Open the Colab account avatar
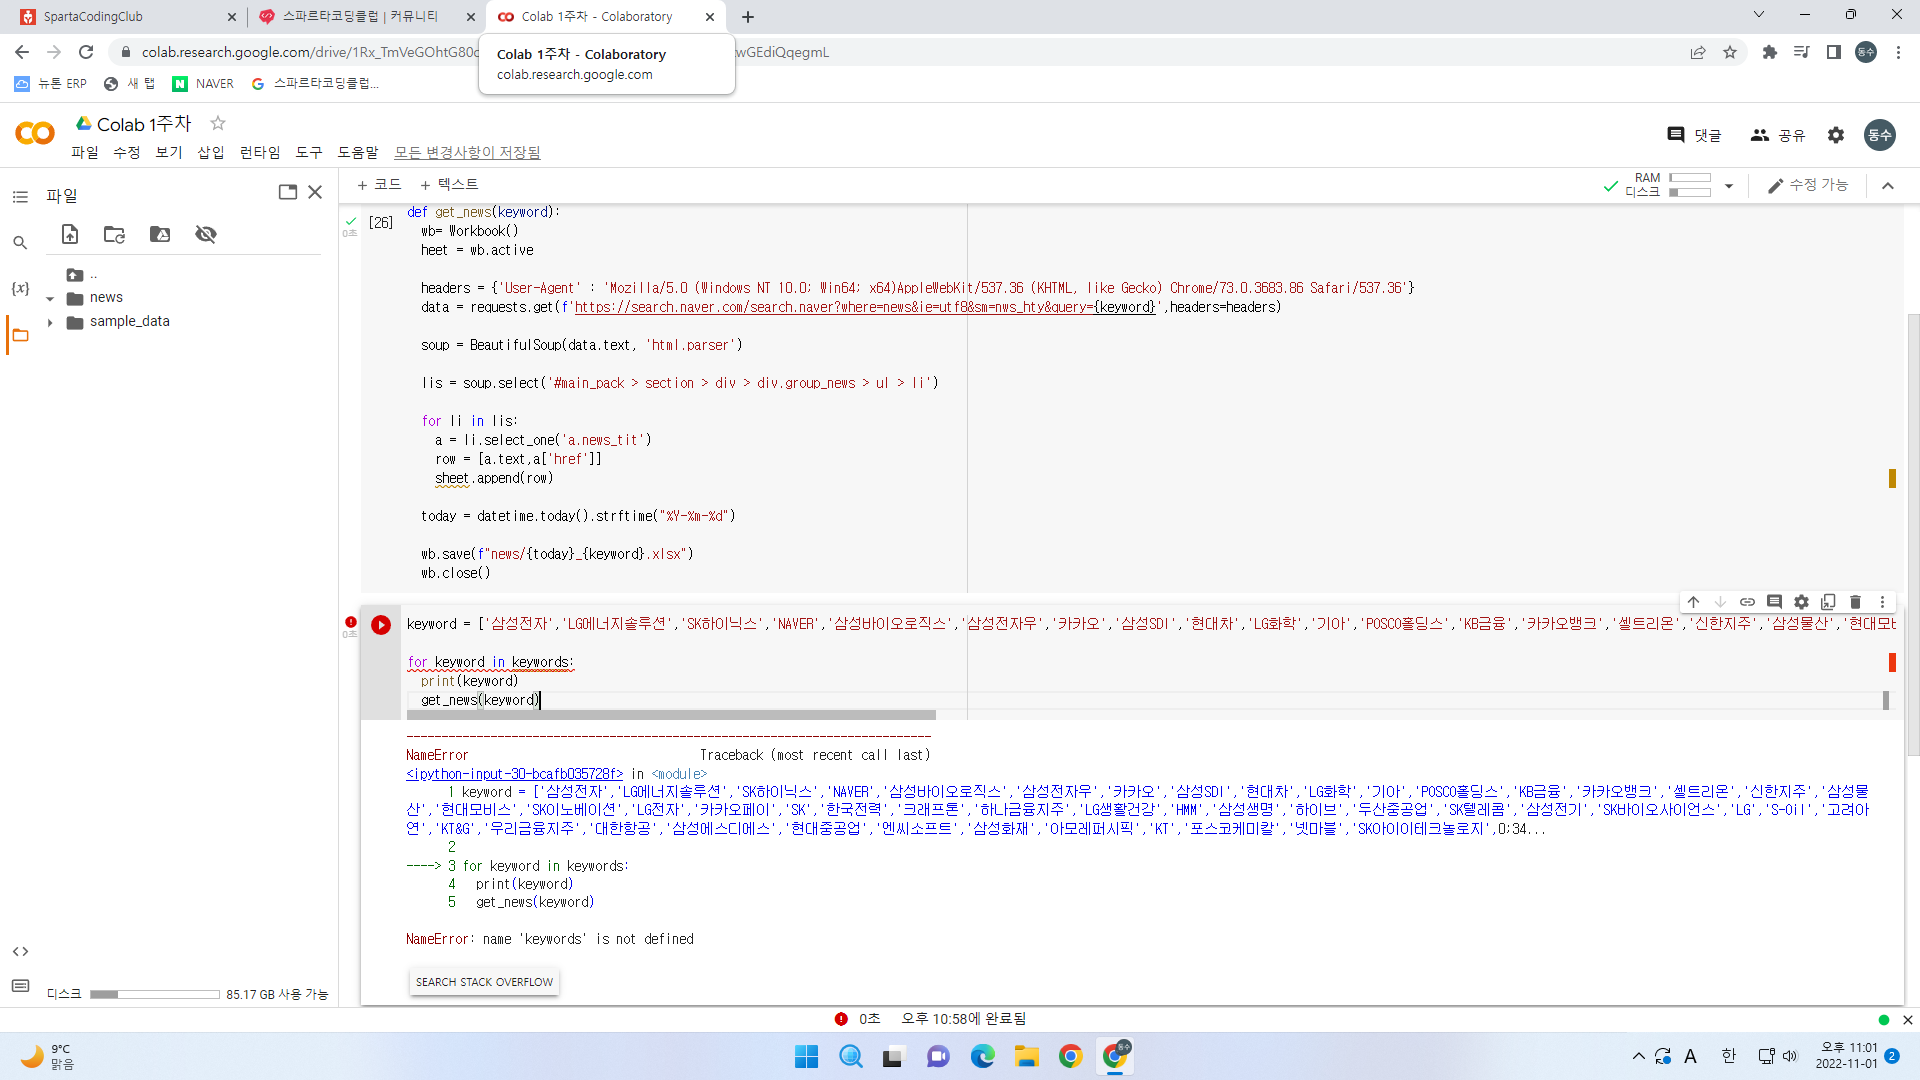 tap(1880, 135)
